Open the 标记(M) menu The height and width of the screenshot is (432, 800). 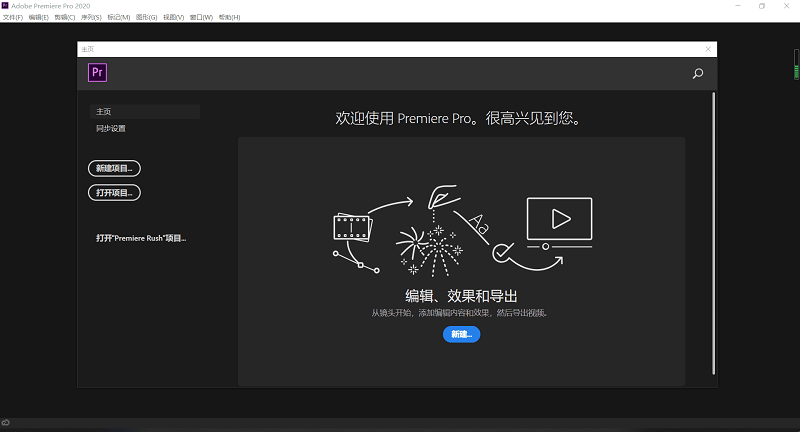[119, 17]
